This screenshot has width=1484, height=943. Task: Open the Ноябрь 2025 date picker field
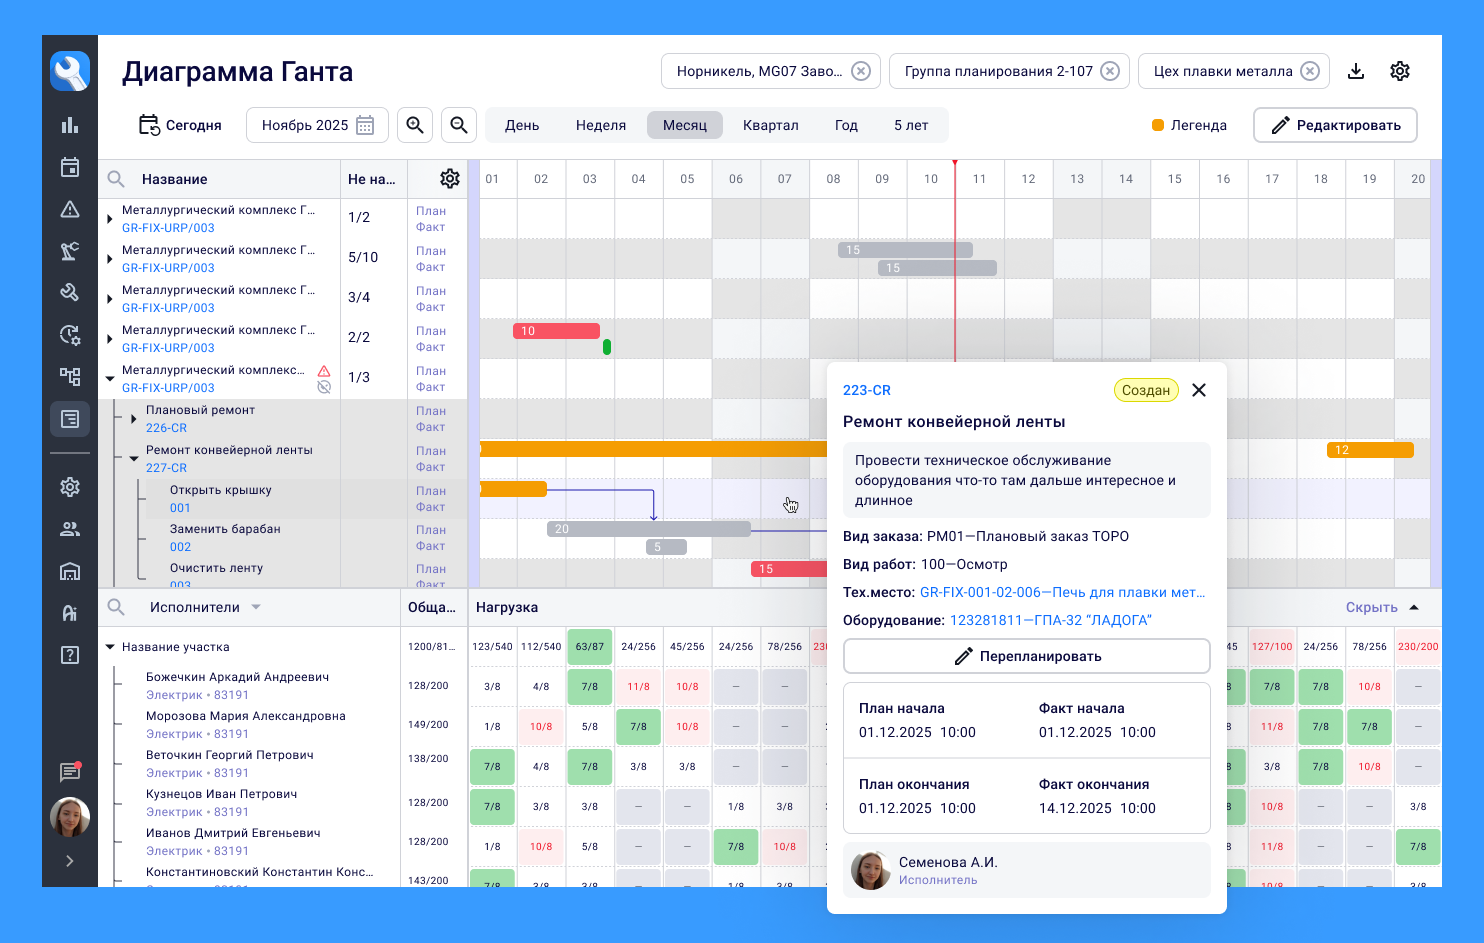coord(317,125)
